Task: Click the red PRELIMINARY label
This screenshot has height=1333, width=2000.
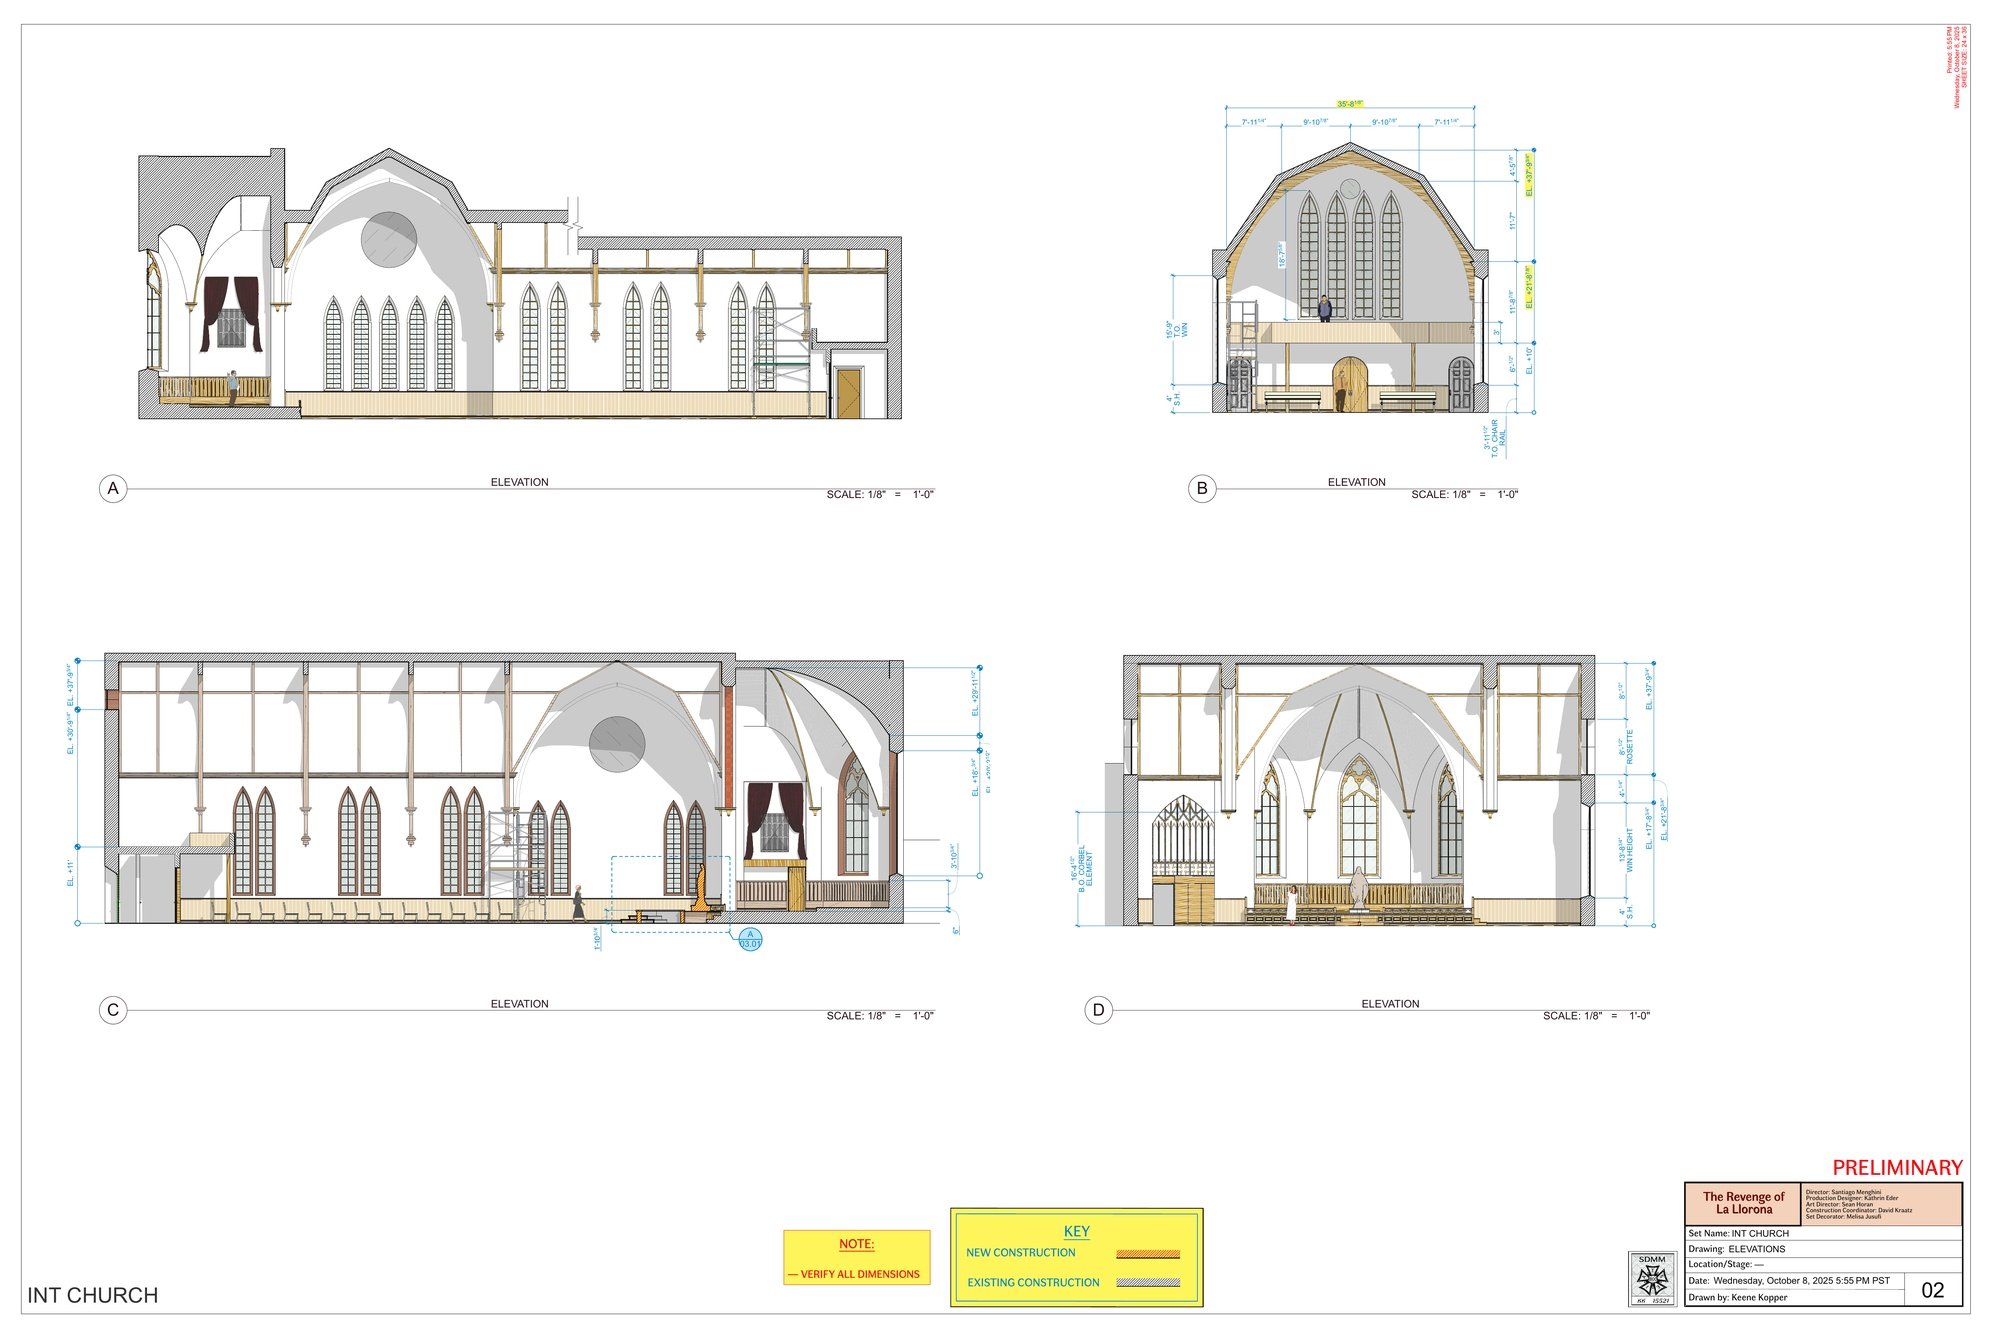Action: (x=1896, y=1166)
